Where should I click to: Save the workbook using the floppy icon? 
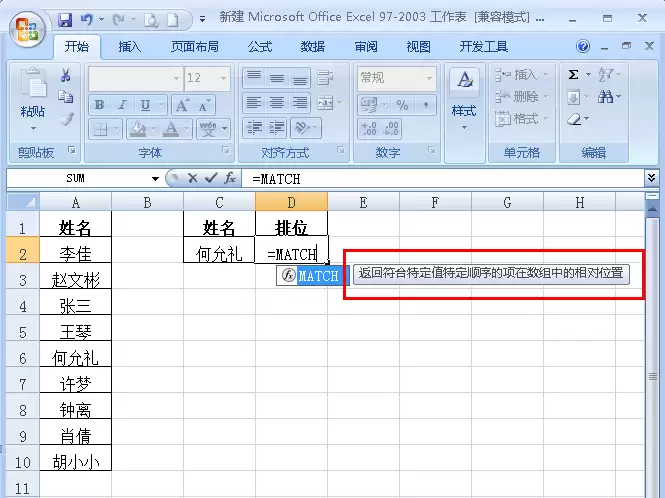[x=65, y=20]
